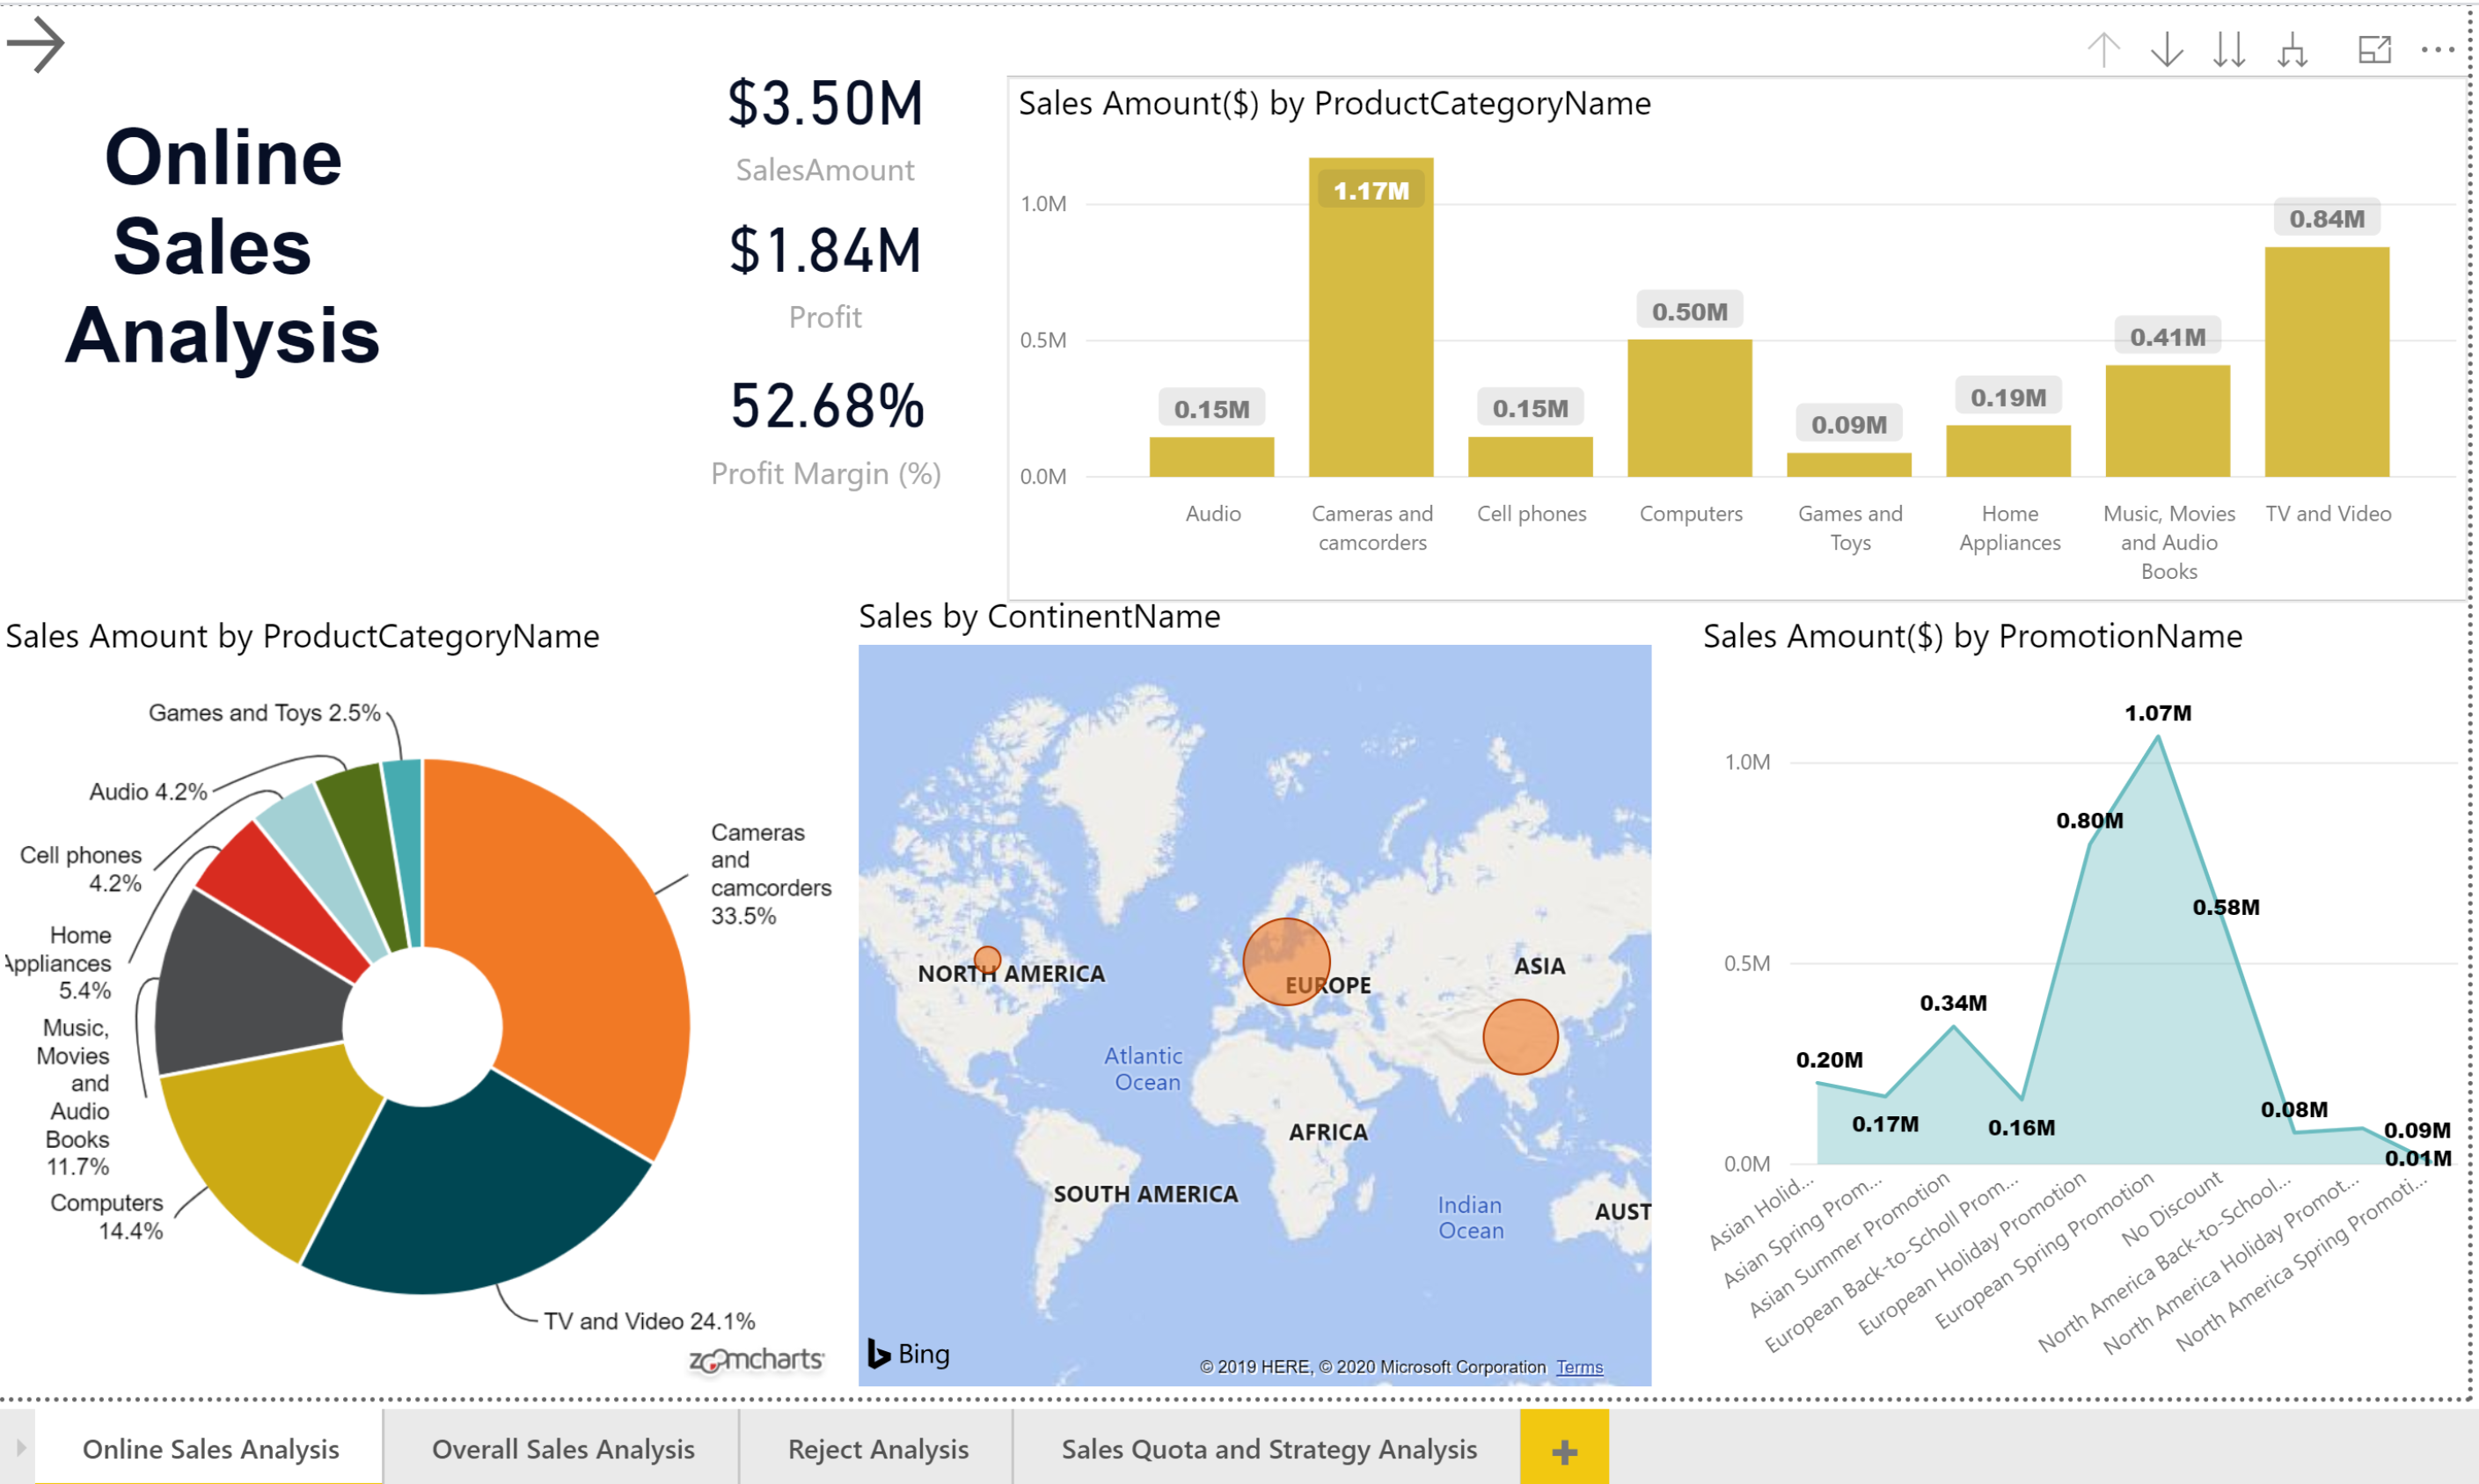Click the back navigation arrow
This screenshot has width=2479, height=1484.
pyautogui.click(x=36, y=42)
